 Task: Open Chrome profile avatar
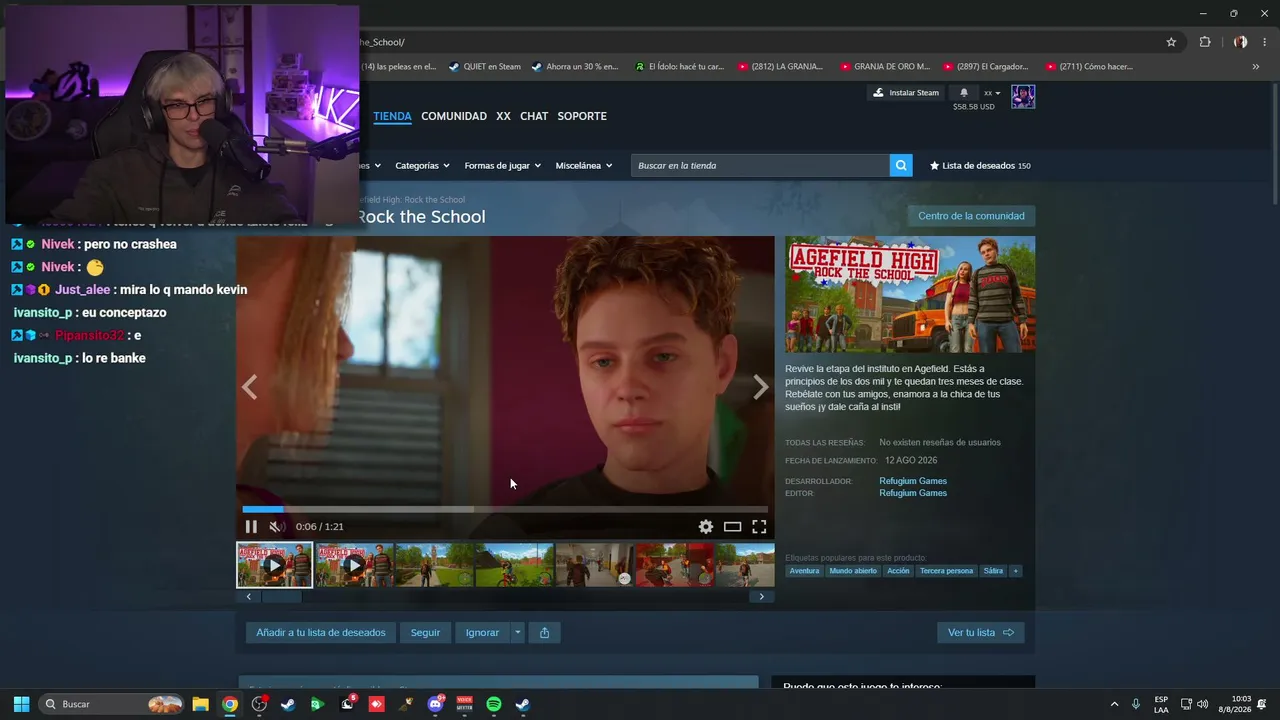(1240, 42)
